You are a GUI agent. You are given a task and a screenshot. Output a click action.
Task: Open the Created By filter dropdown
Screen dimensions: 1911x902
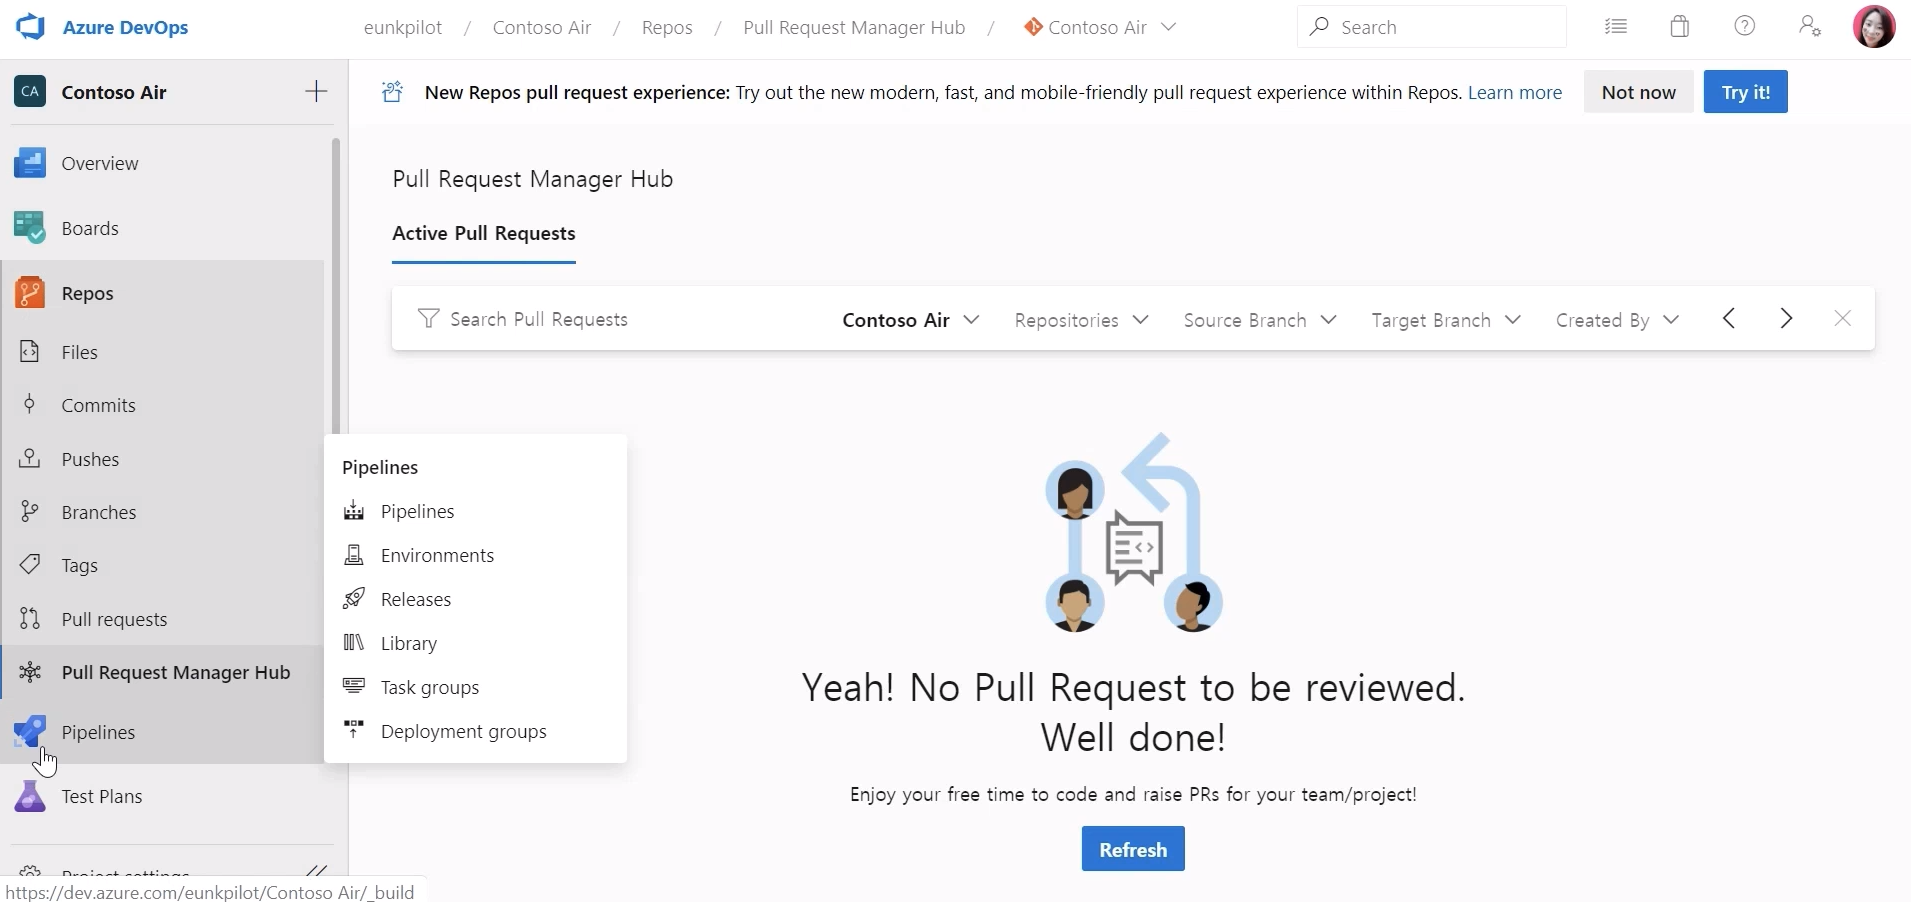(1617, 320)
